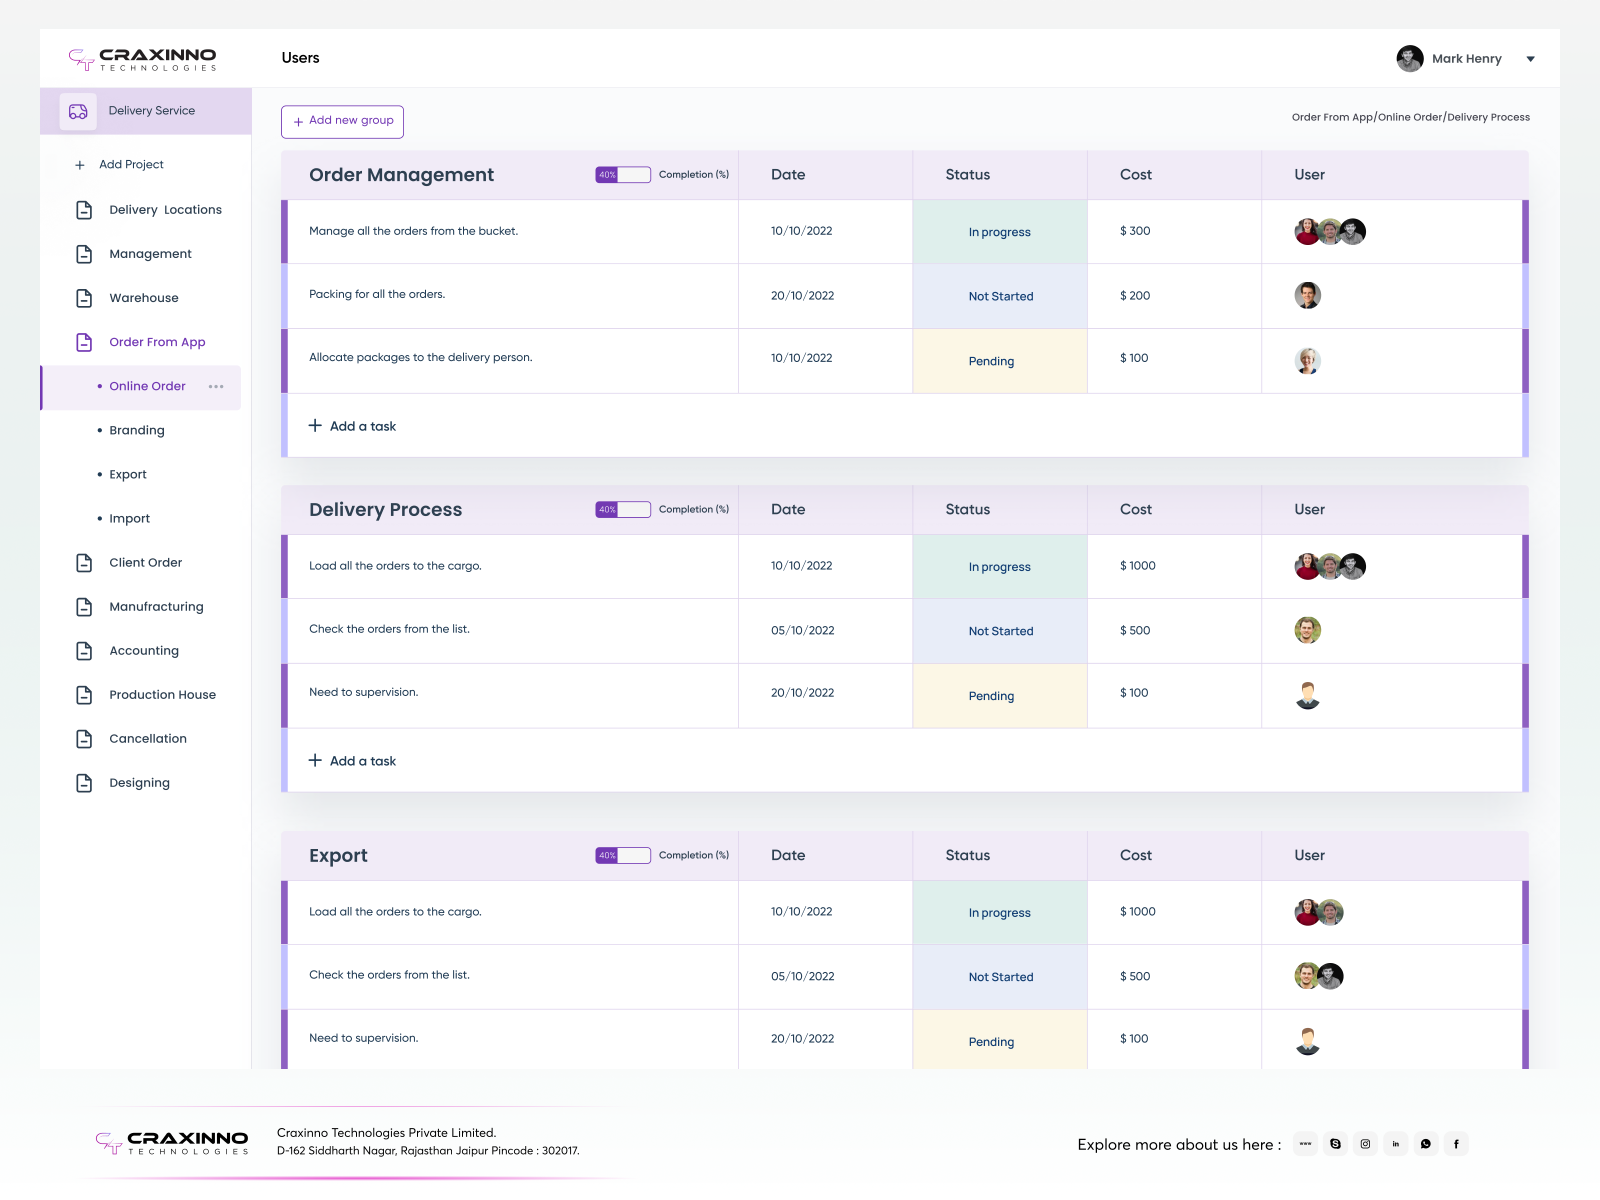
Task: Select Branding under Online Order
Action: pos(137,430)
